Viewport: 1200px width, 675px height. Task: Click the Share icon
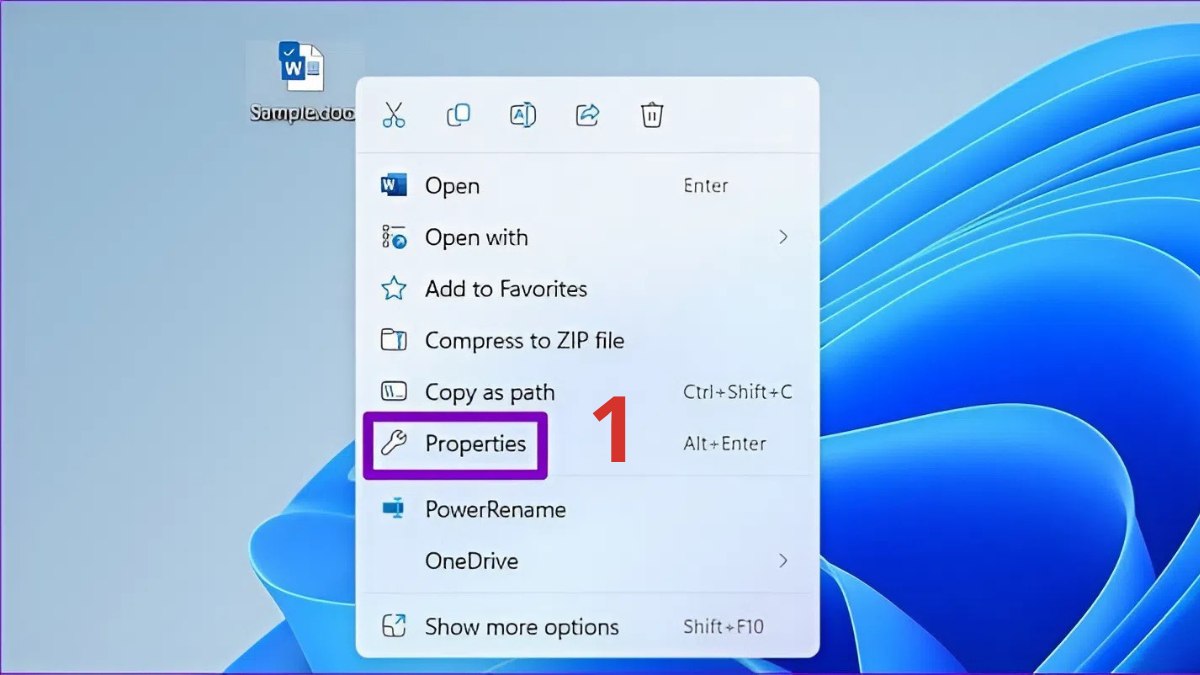click(587, 114)
